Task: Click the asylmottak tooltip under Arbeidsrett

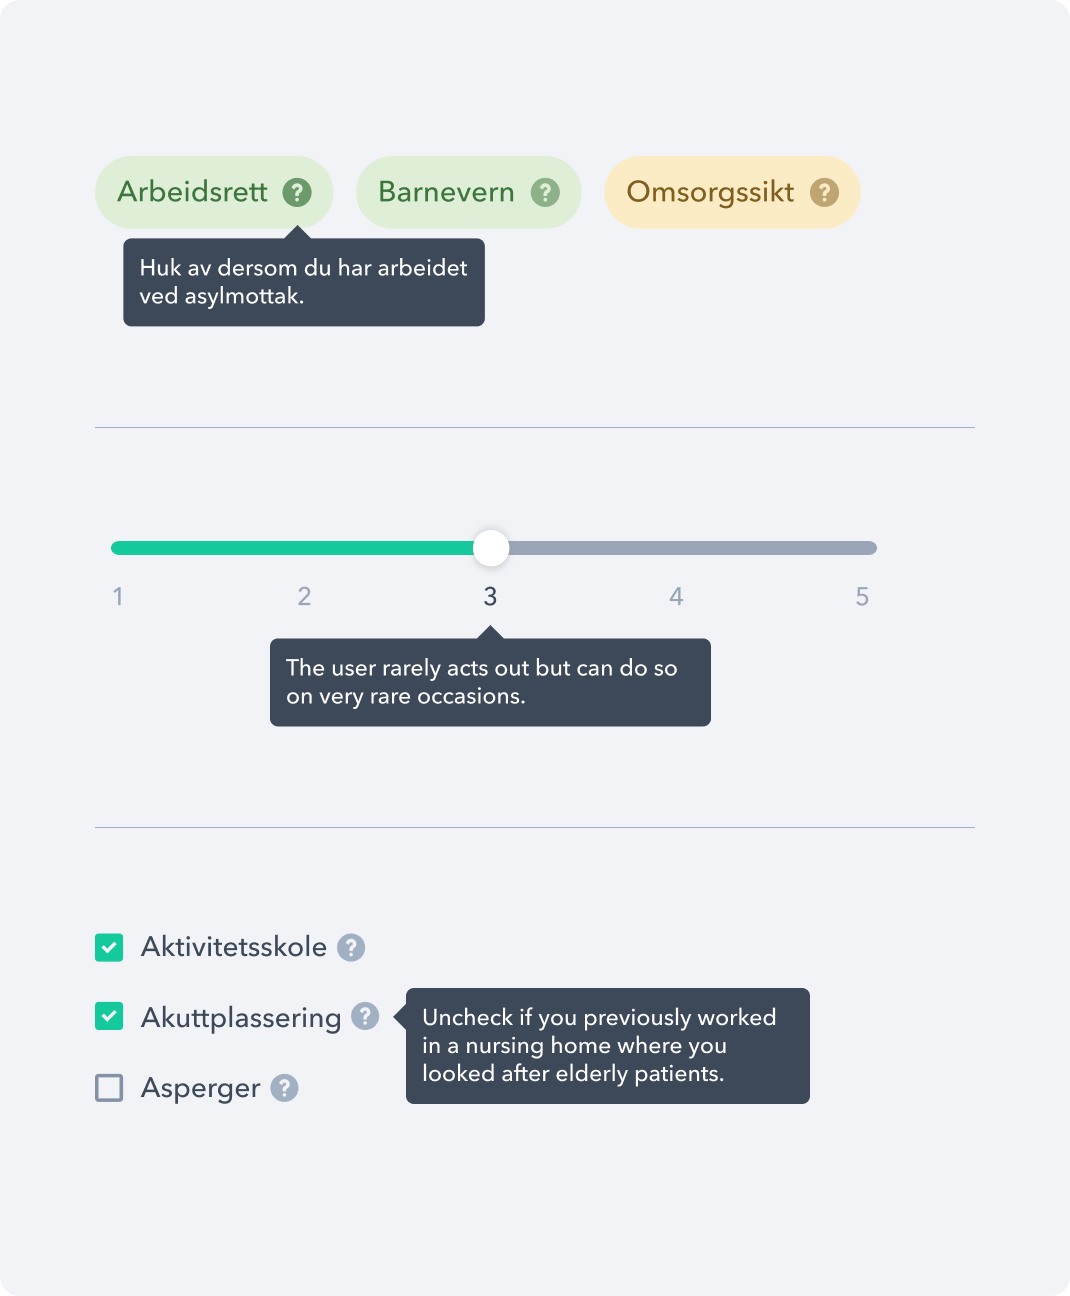Action: pyautogui.click(x=303, y=282)
